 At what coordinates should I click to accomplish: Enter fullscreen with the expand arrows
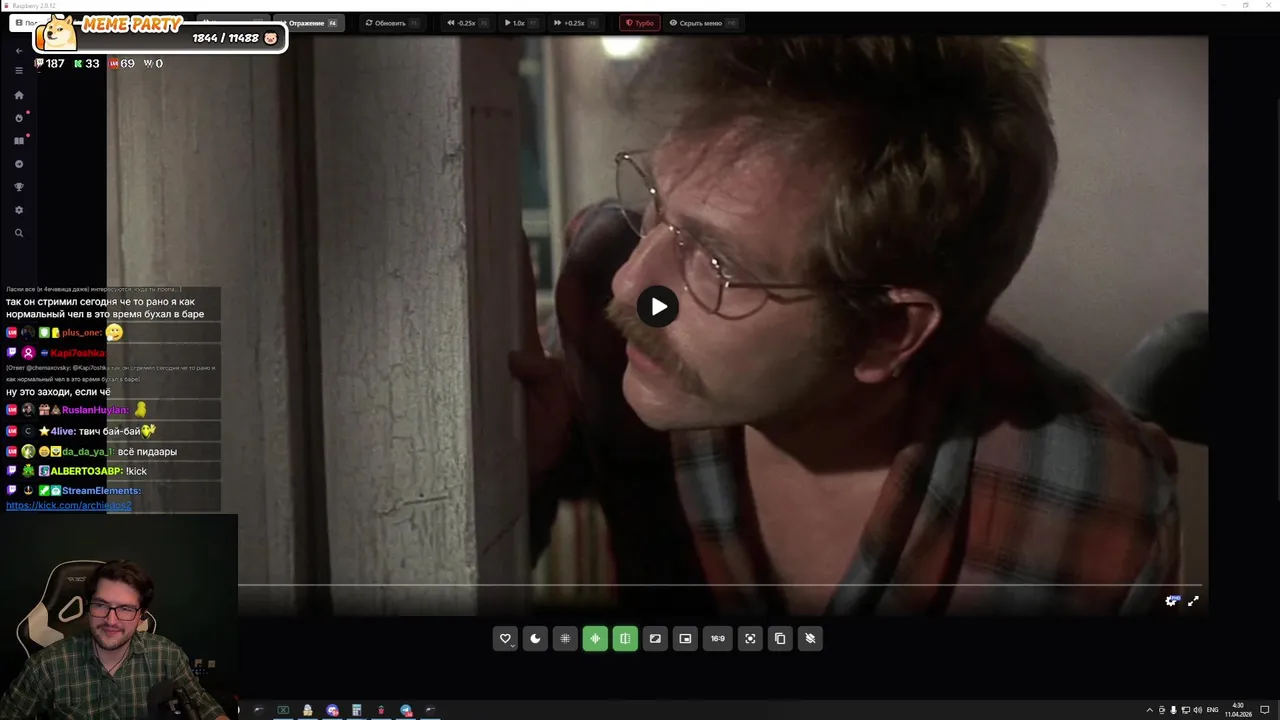point(1193,601)
